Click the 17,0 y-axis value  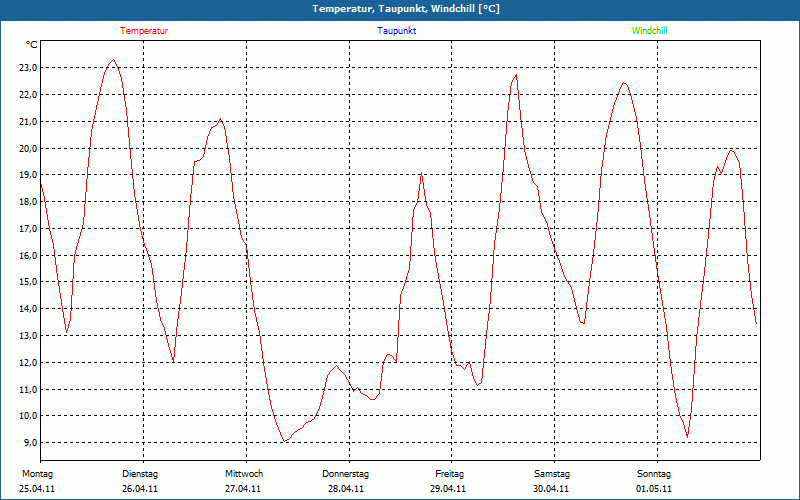coord(29,229)
